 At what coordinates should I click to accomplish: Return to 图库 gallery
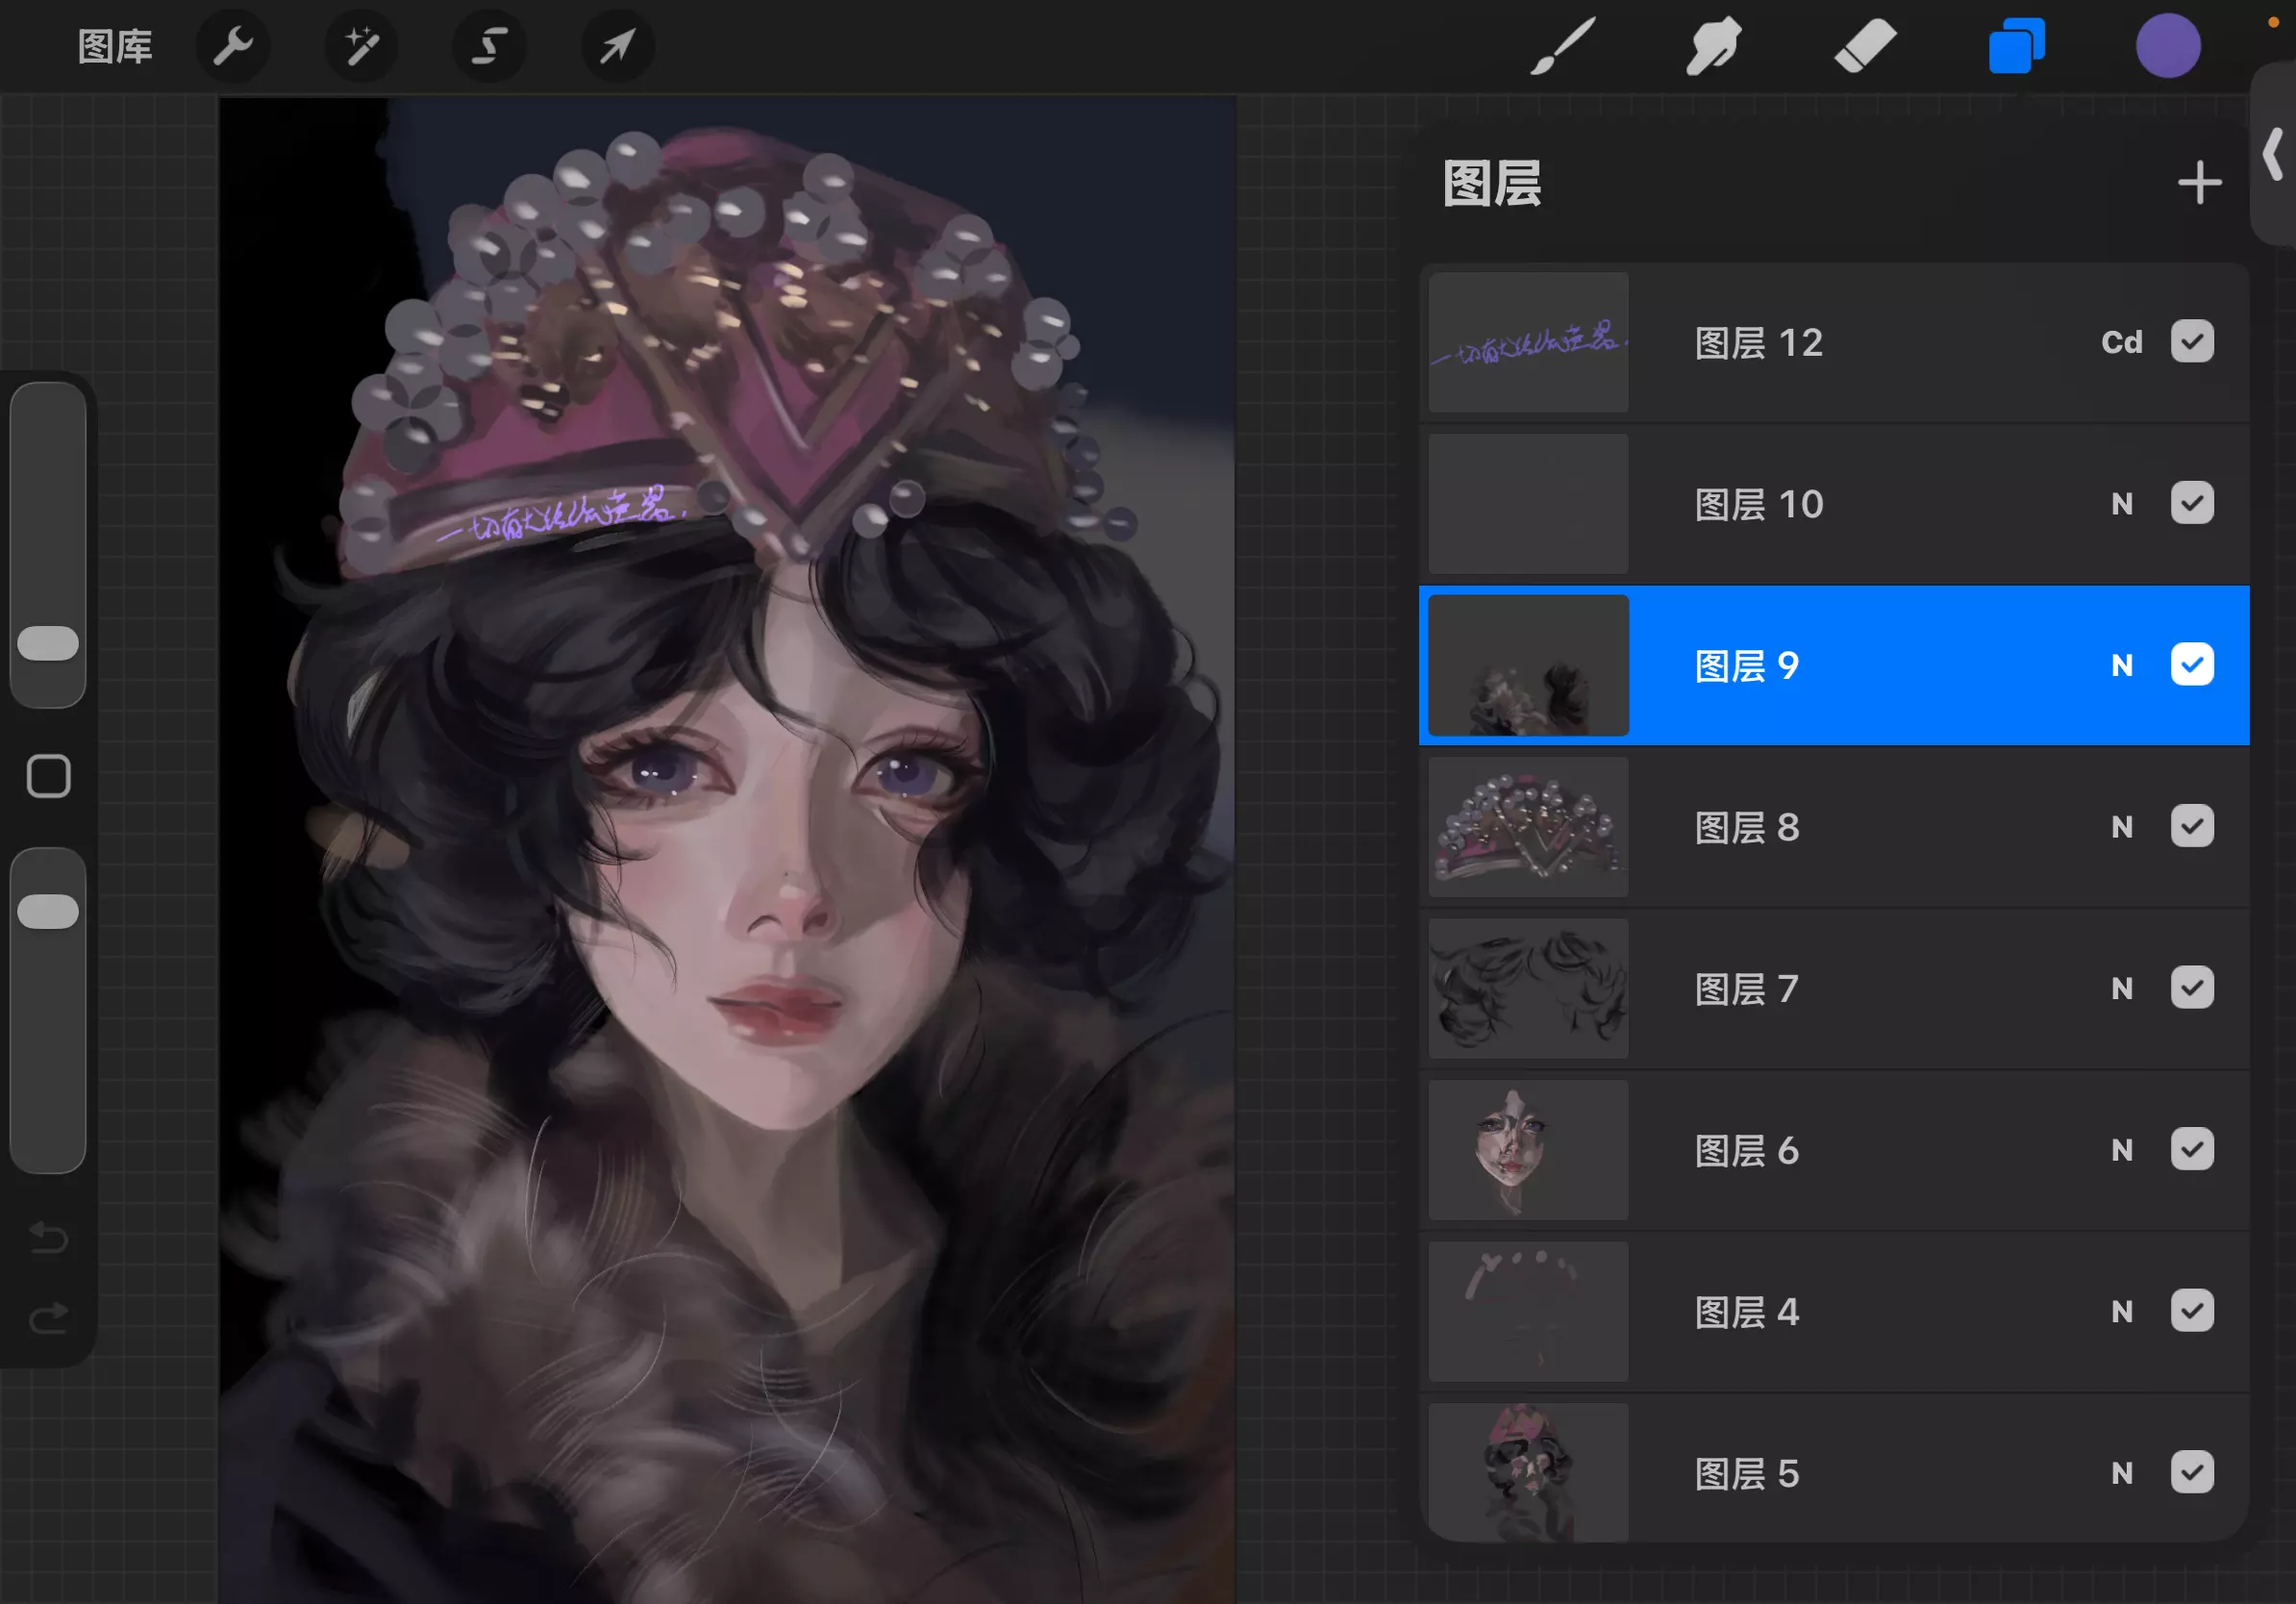coord(115,46)
